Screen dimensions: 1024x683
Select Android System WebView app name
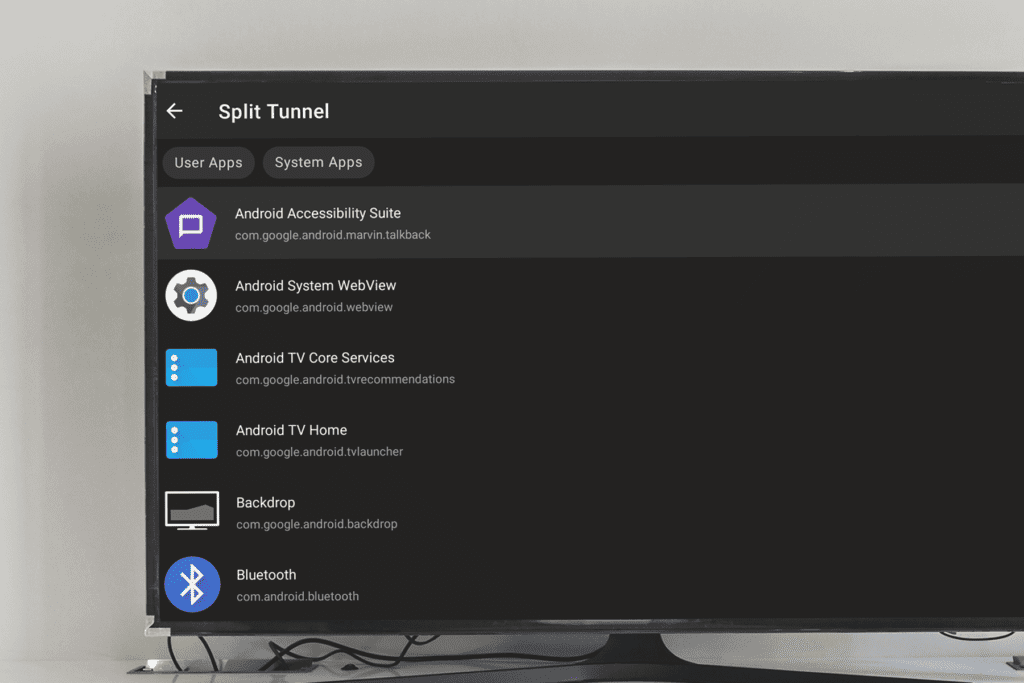315,286
